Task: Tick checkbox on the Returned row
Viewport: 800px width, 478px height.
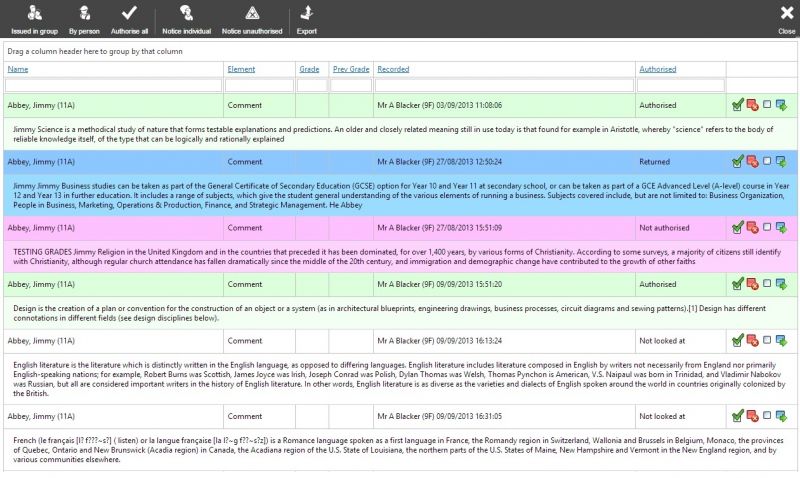Action: pos(767,161)
